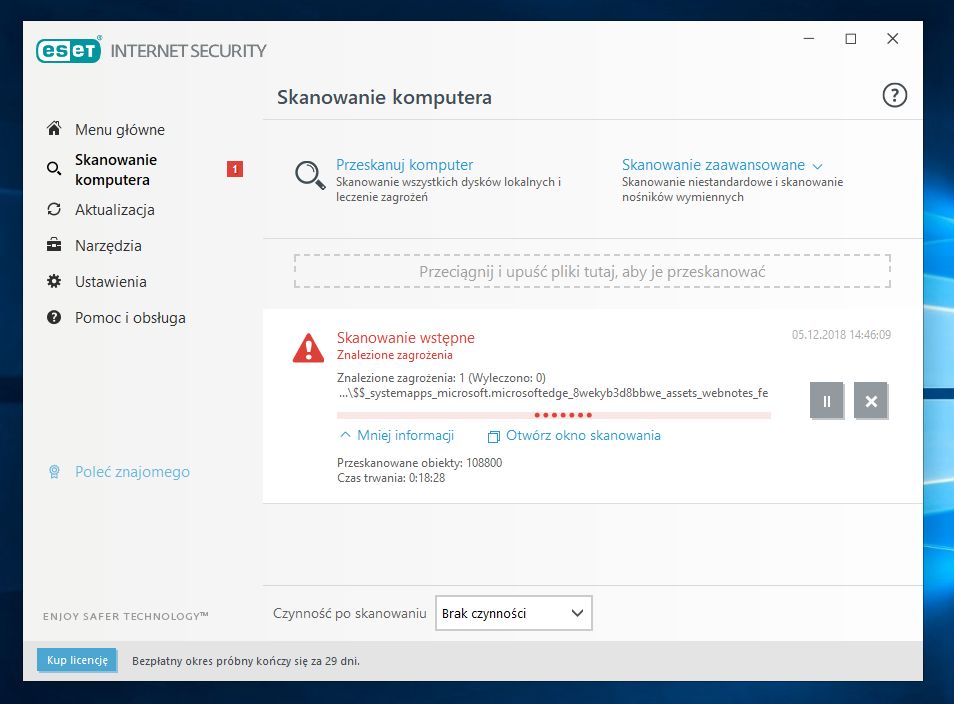Click Czas trwania: 0:18:28 text
954x704 pixels.
[391, 478]
